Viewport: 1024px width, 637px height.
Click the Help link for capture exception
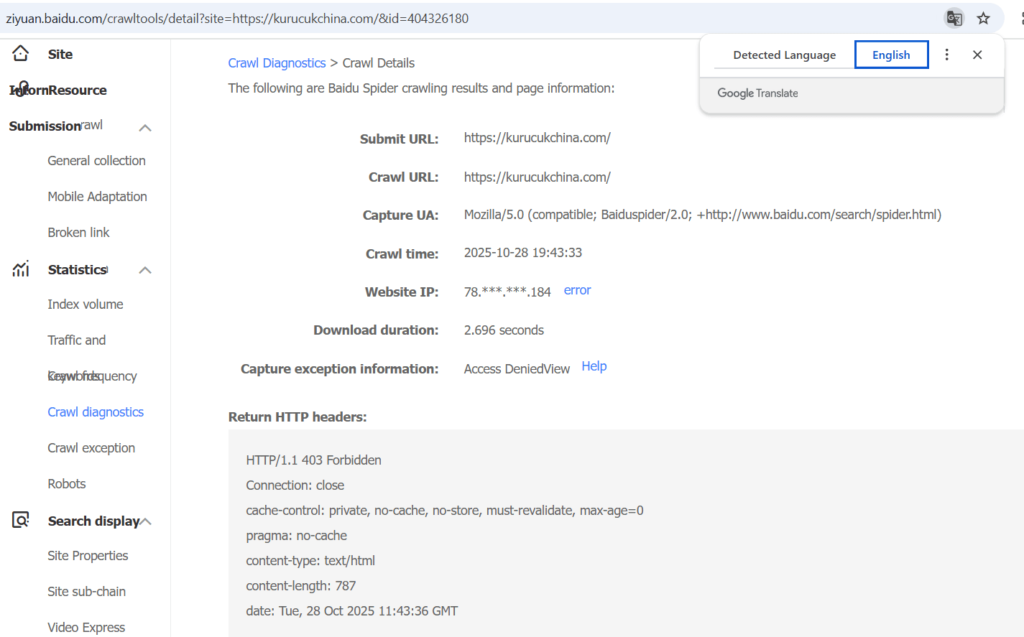click(x=594, y=366)
